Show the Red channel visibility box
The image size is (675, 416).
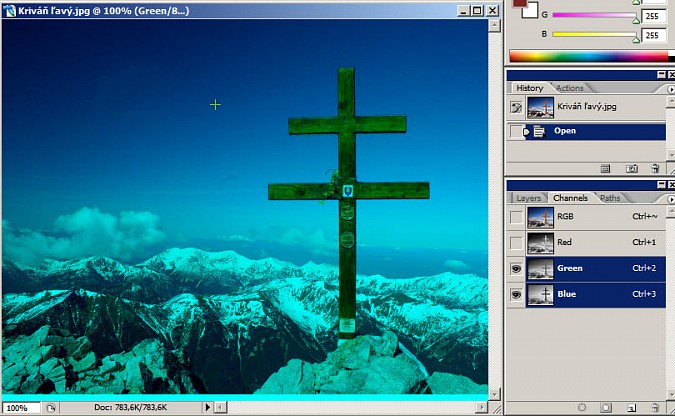(516, 243)
